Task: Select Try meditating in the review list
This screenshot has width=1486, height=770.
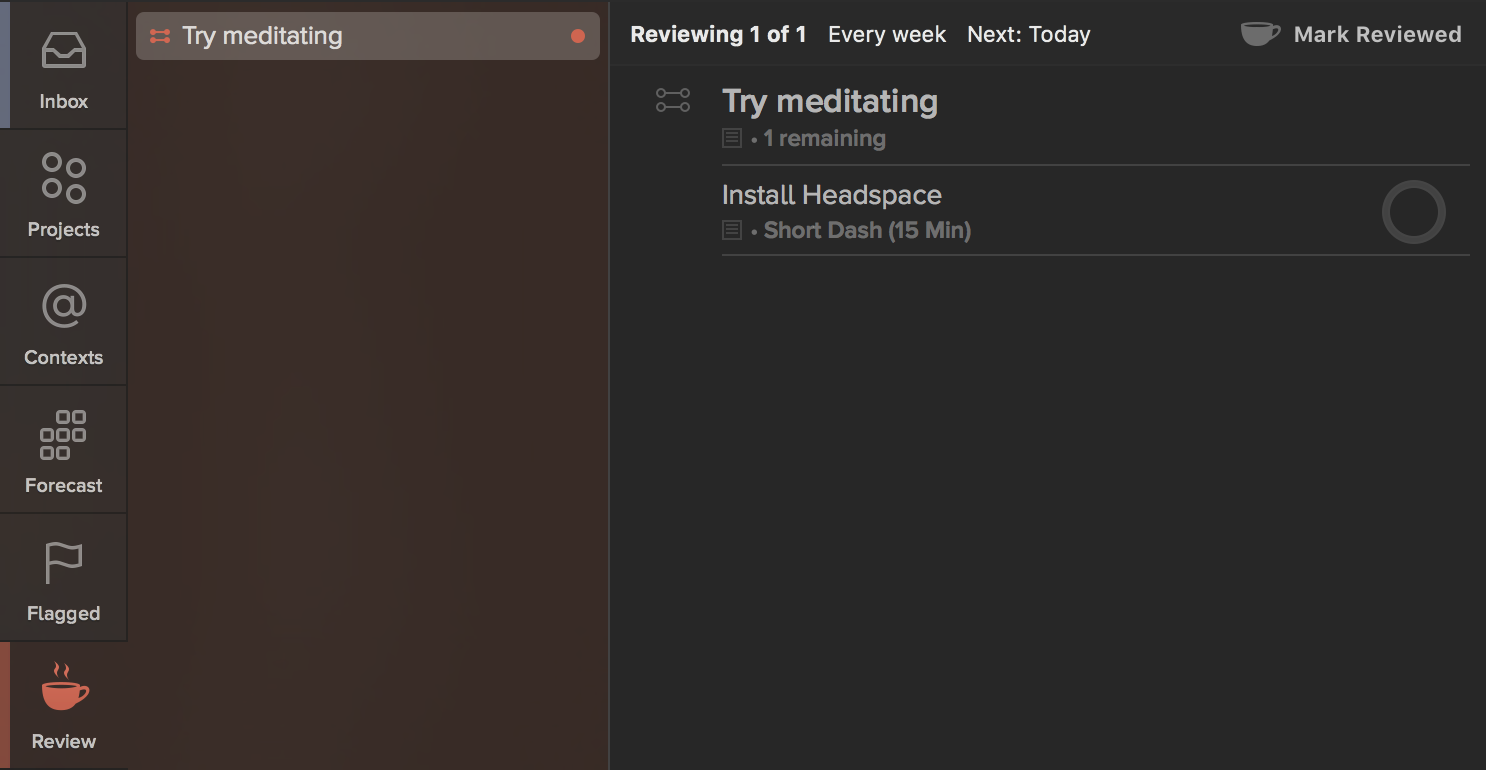Action: pos(262,37)
